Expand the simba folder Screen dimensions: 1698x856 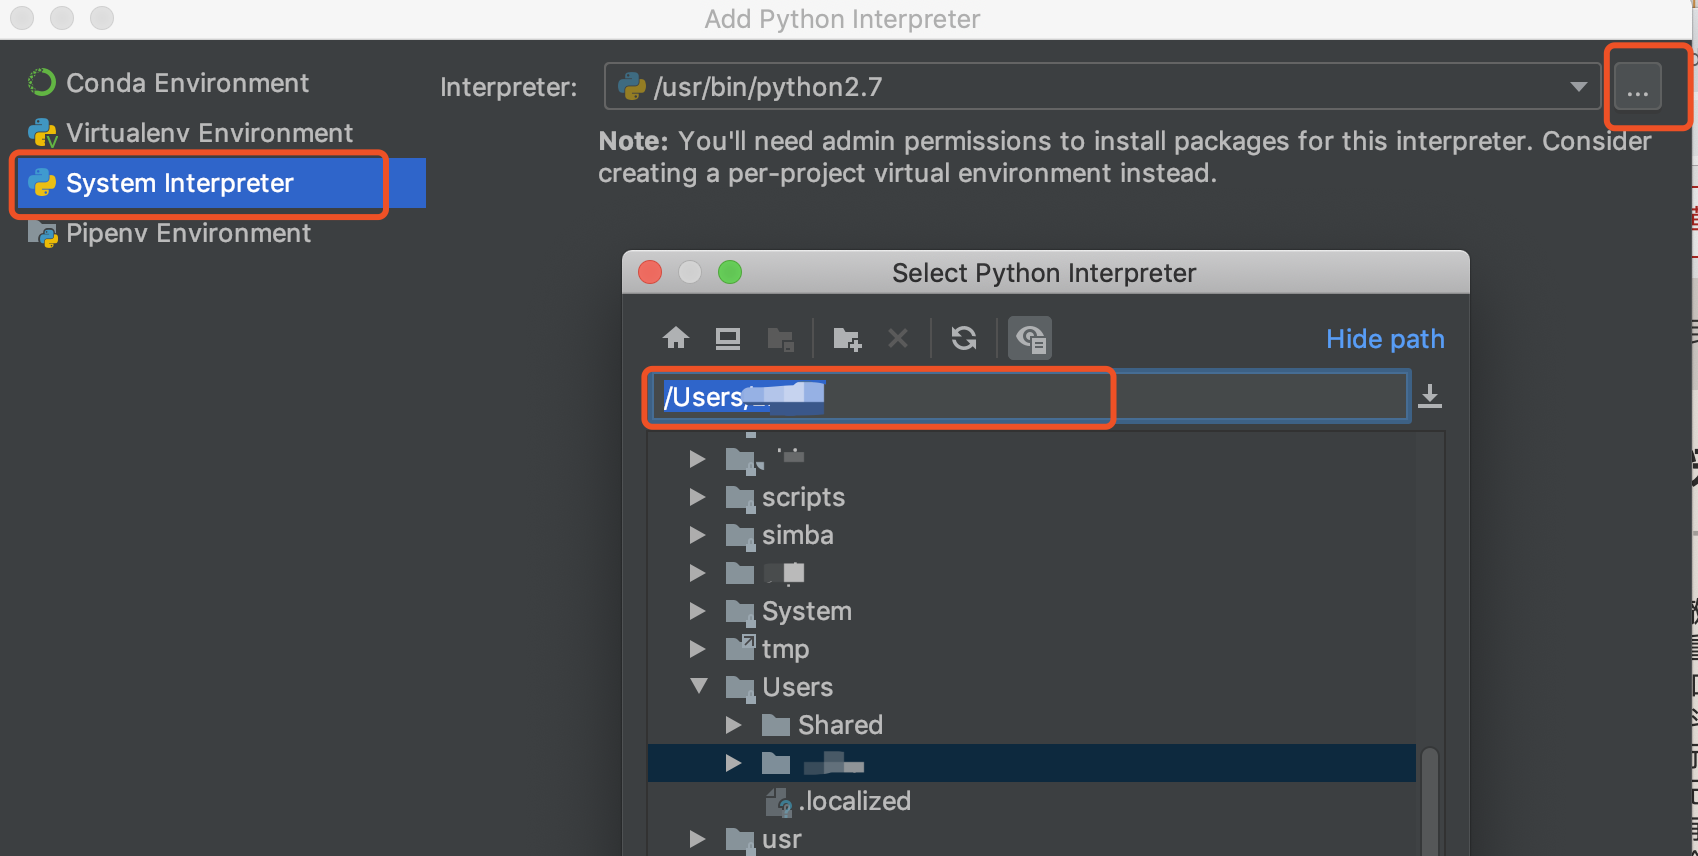698,535
